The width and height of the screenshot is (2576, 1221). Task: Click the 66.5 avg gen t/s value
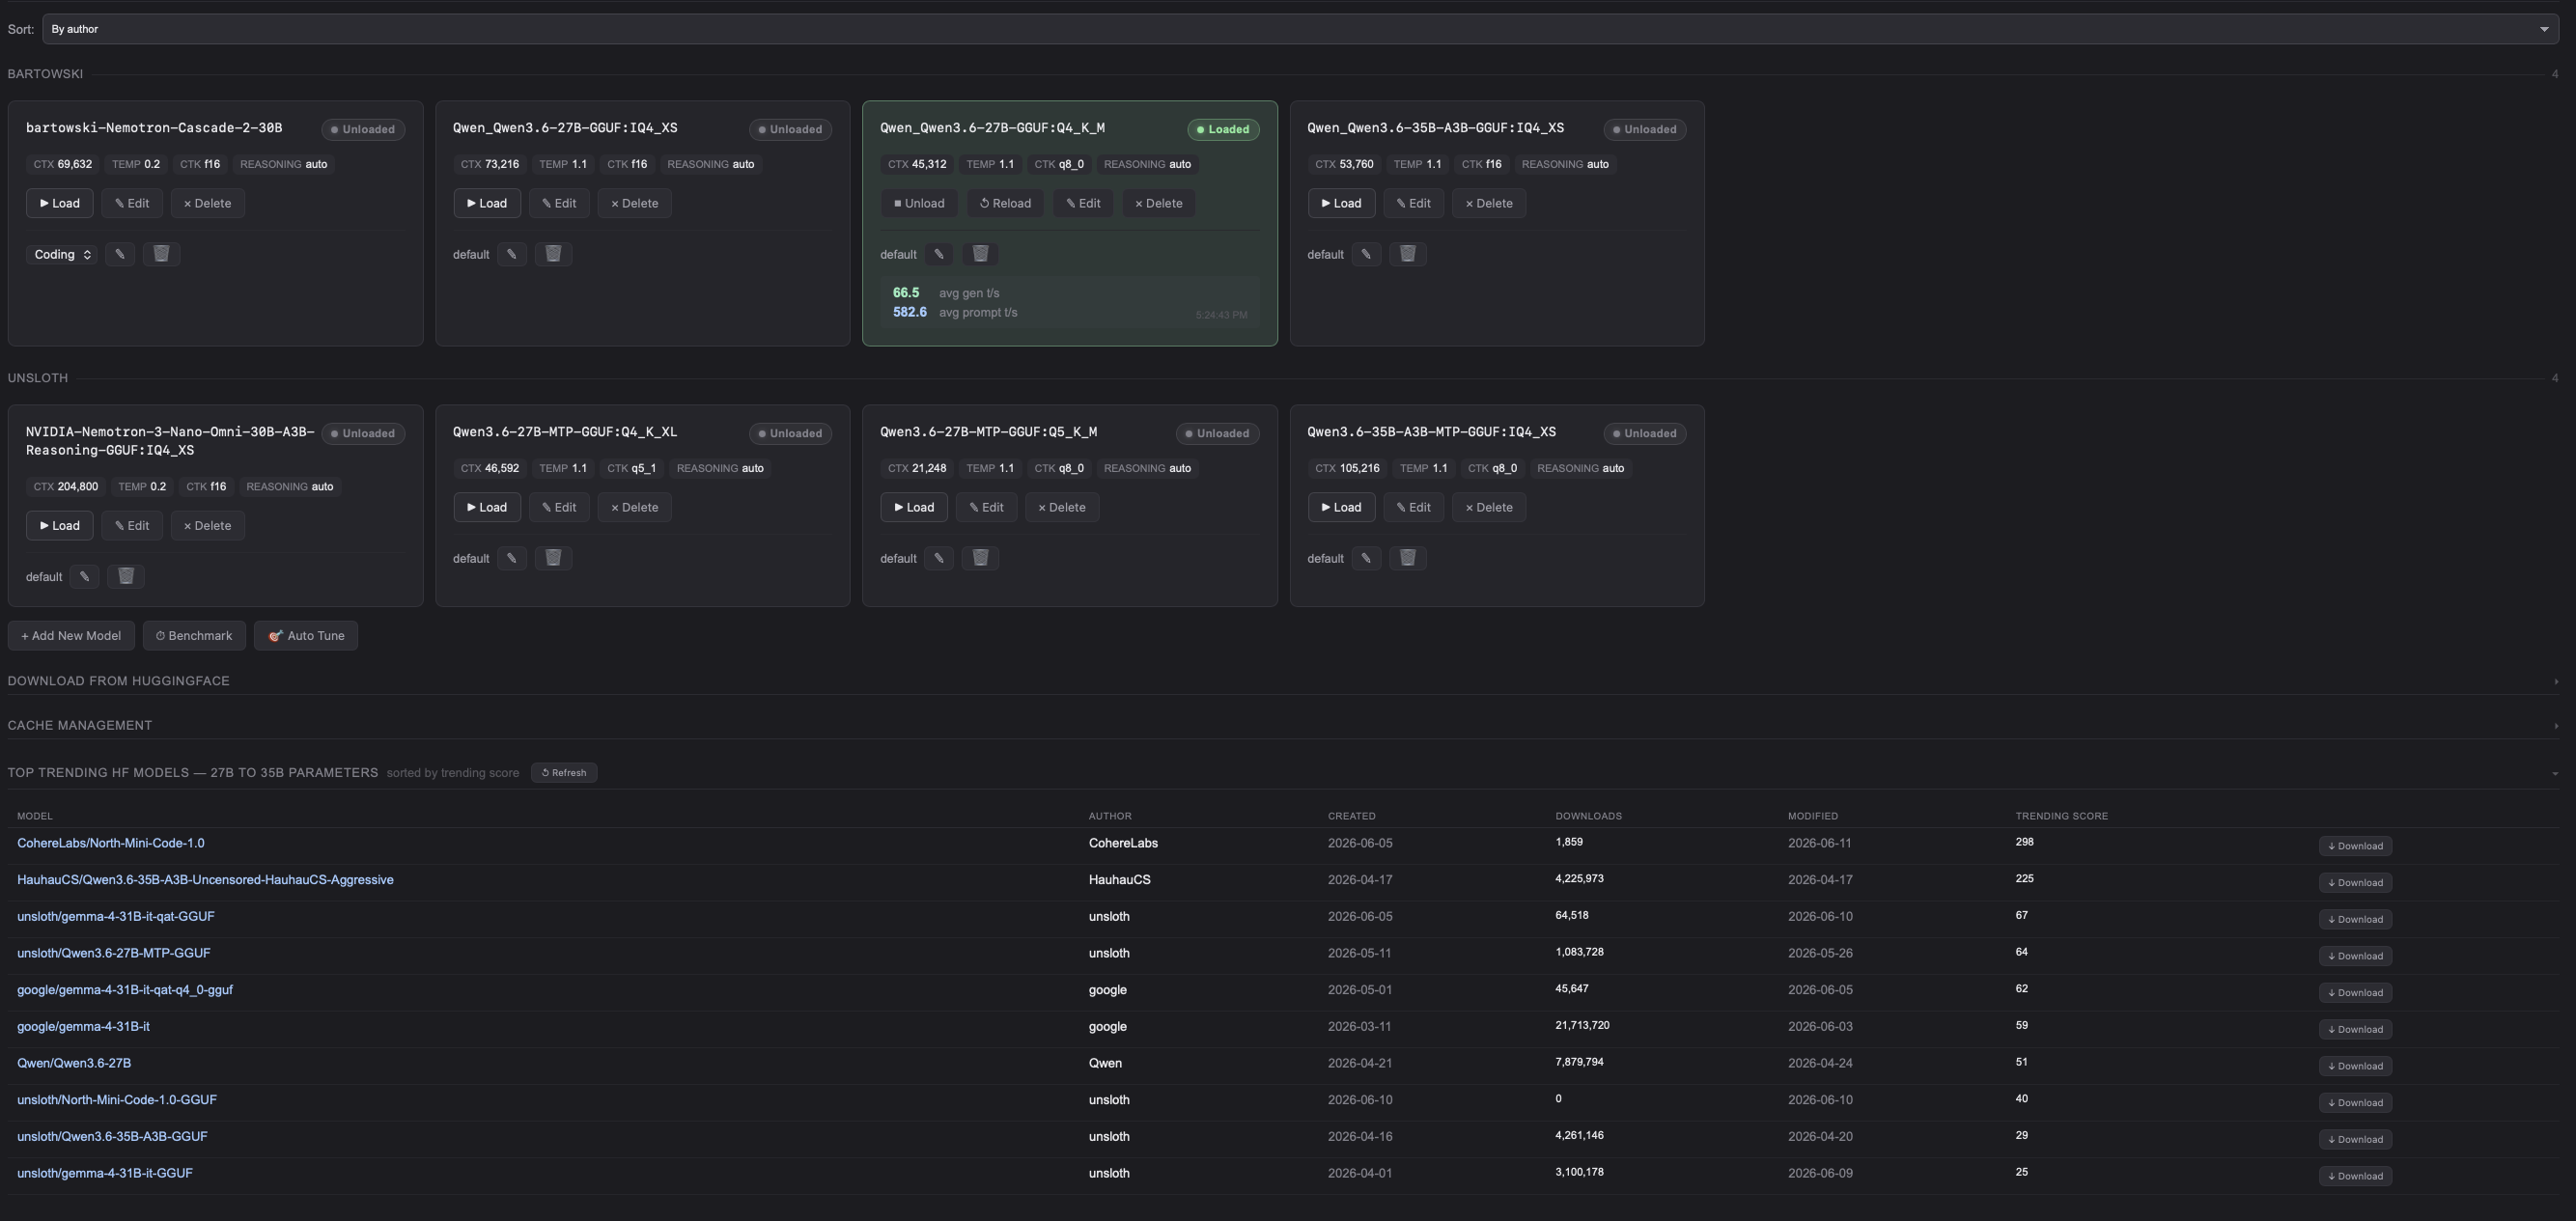906,293
